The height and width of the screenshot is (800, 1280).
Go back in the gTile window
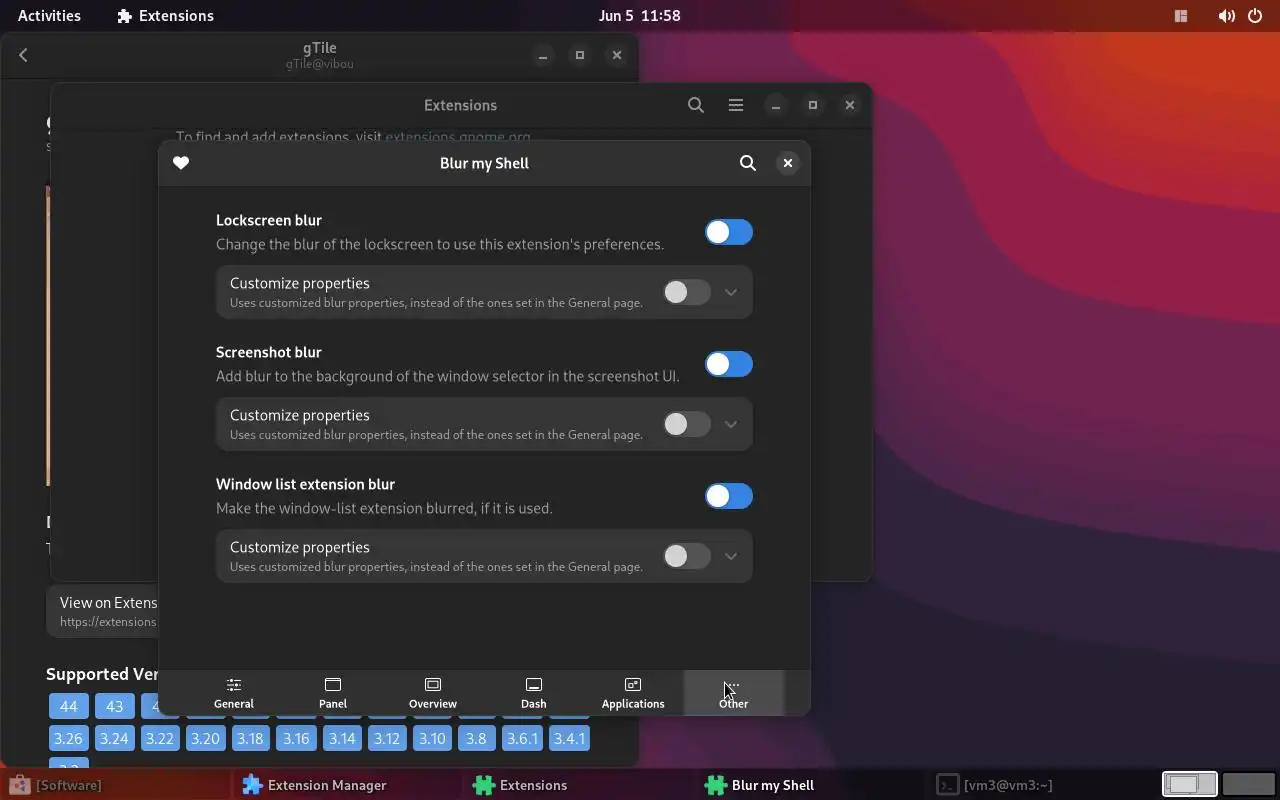point(24,55)
